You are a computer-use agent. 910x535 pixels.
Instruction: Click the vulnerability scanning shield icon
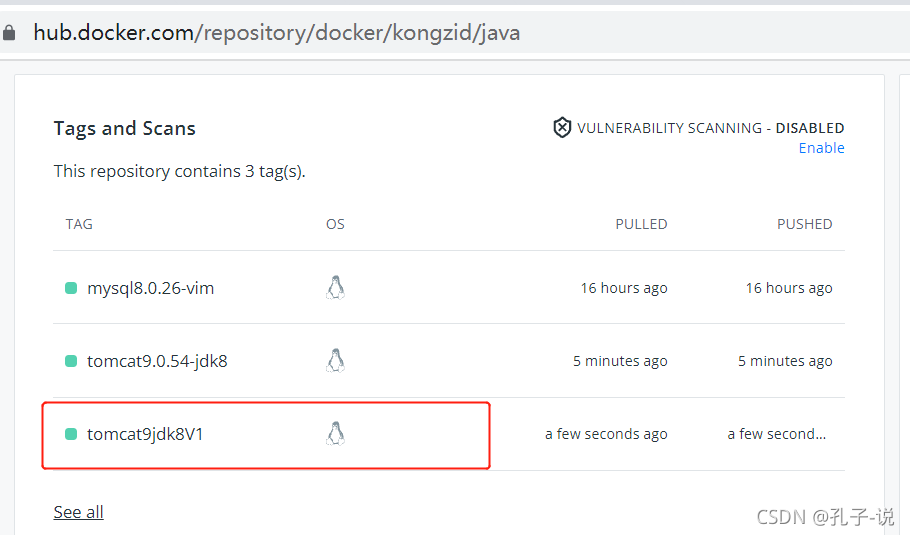pyautogui.click(x=562, y=128)
